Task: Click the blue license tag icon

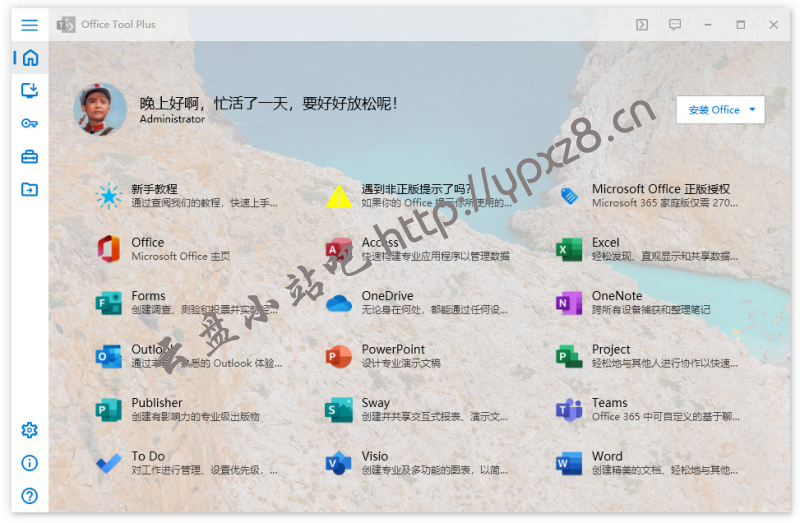Action: tap(569, 196)
